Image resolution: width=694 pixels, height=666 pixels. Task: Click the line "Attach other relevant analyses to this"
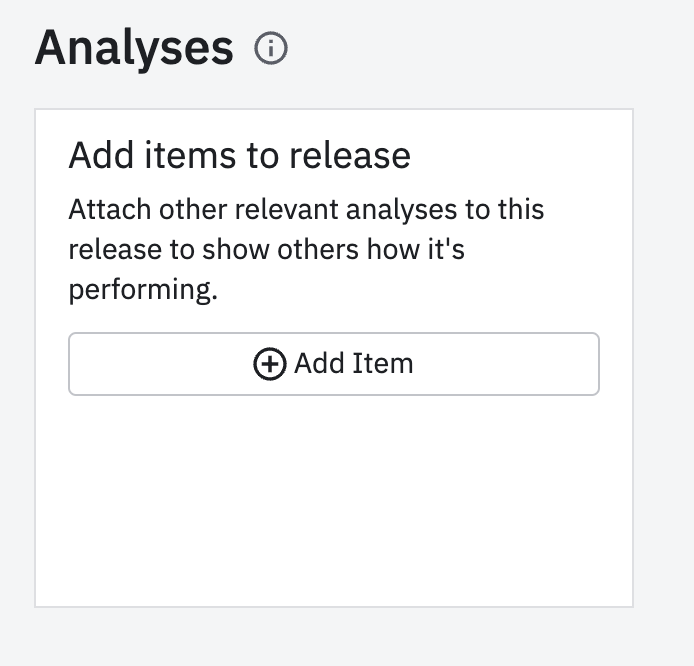[306, 212]
